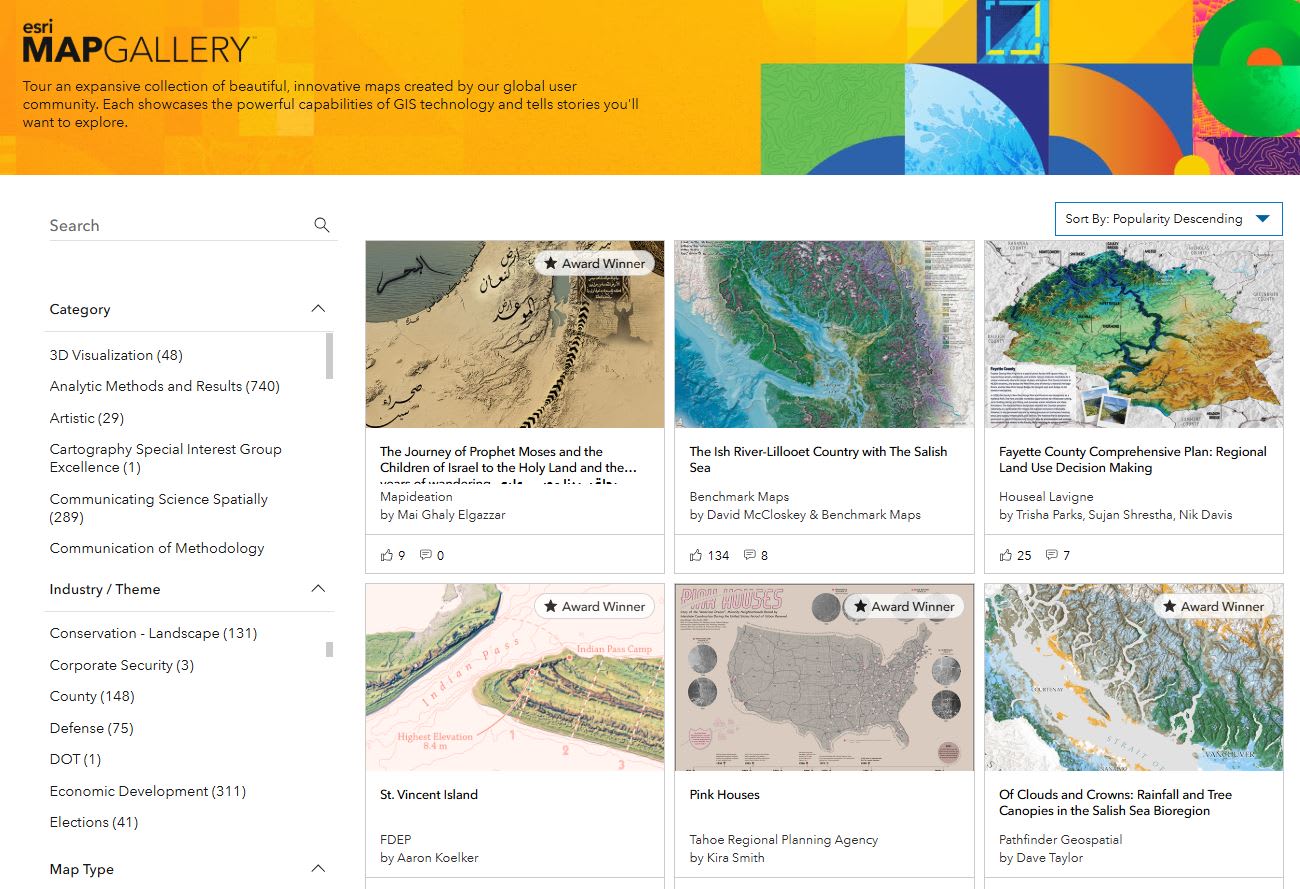Viewport: 1300px width, 889px height.
Task: Click the Industry / Theme list scrollbar
Action: (330, 649)
